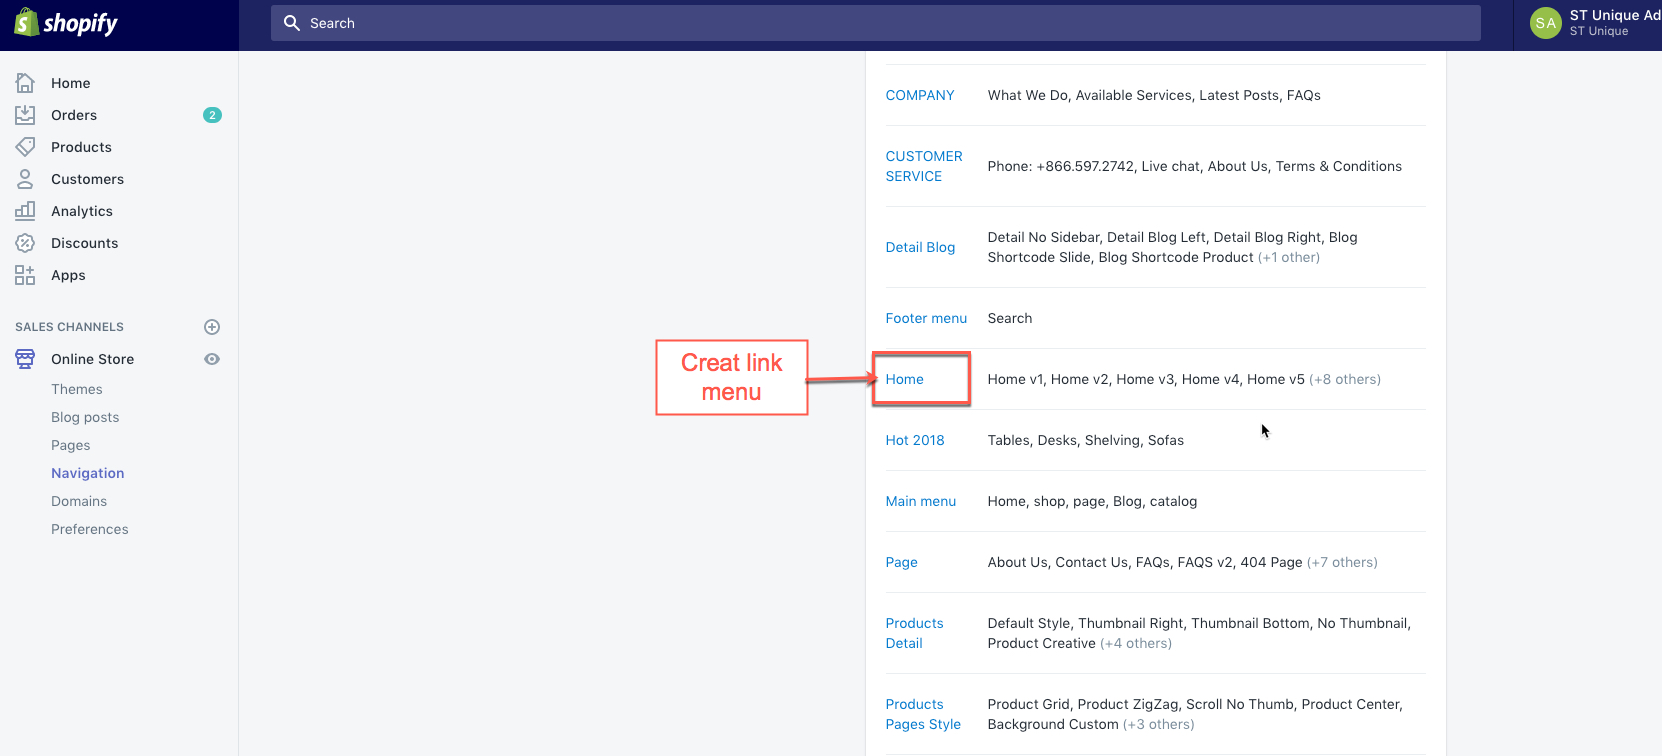The image size is (1662, 756).
Task: Click the Analytics bar chart icon
Action: tap(25, 211)
